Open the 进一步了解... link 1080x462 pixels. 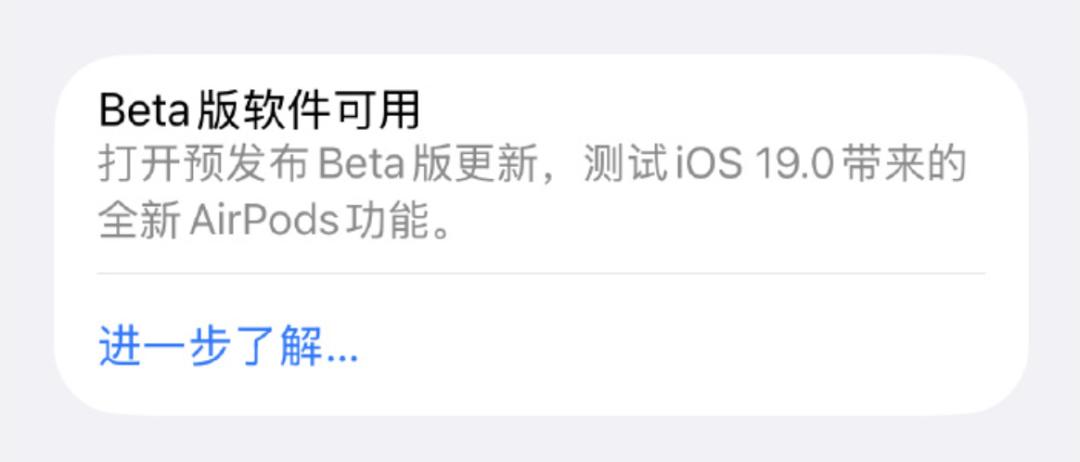point(229,346)
